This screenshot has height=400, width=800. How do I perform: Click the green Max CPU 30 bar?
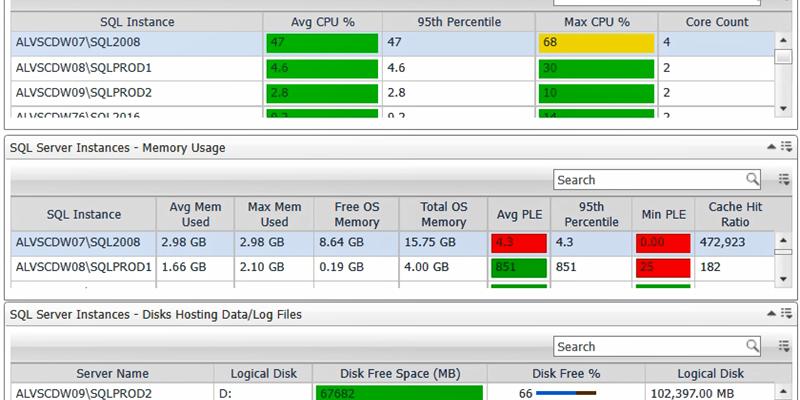[x=596, y=68]
